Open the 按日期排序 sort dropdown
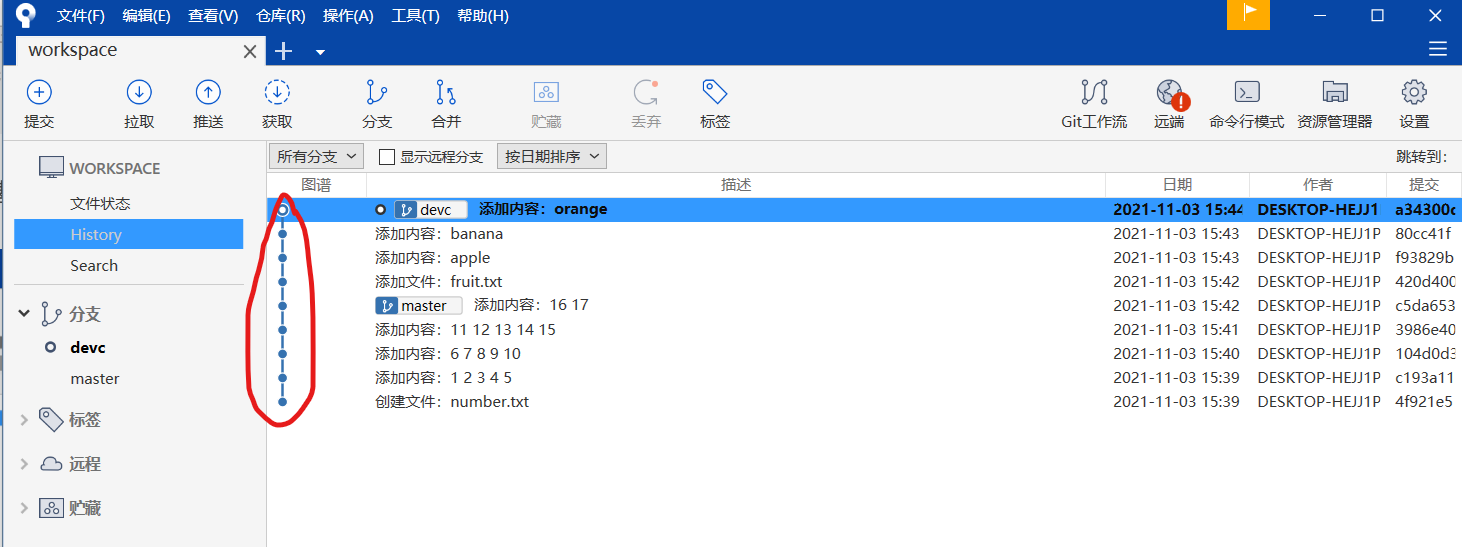This screenshot has width=1462, height=547. (x=552, y=157)
